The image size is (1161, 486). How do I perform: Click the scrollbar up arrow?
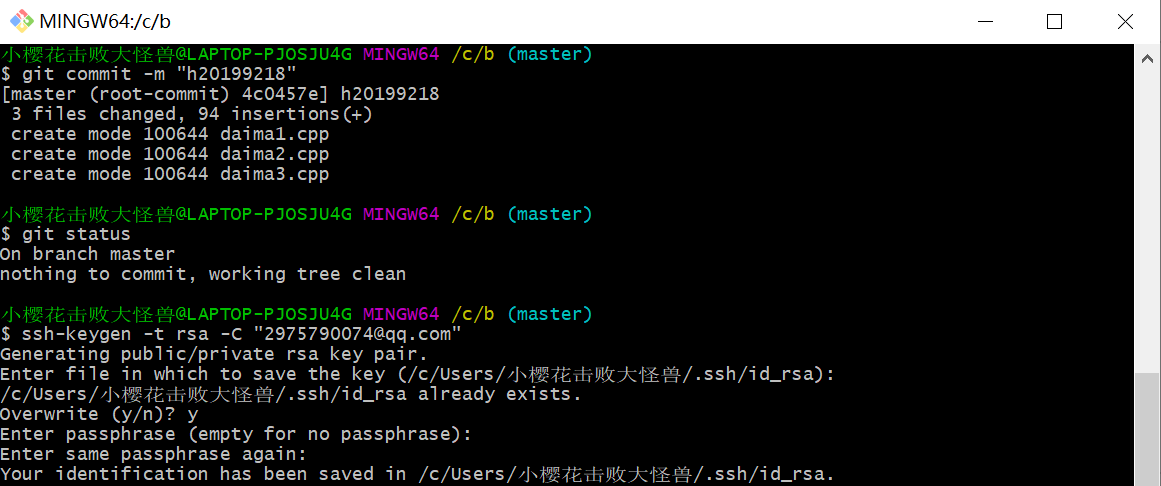(x=1147, y=57)
